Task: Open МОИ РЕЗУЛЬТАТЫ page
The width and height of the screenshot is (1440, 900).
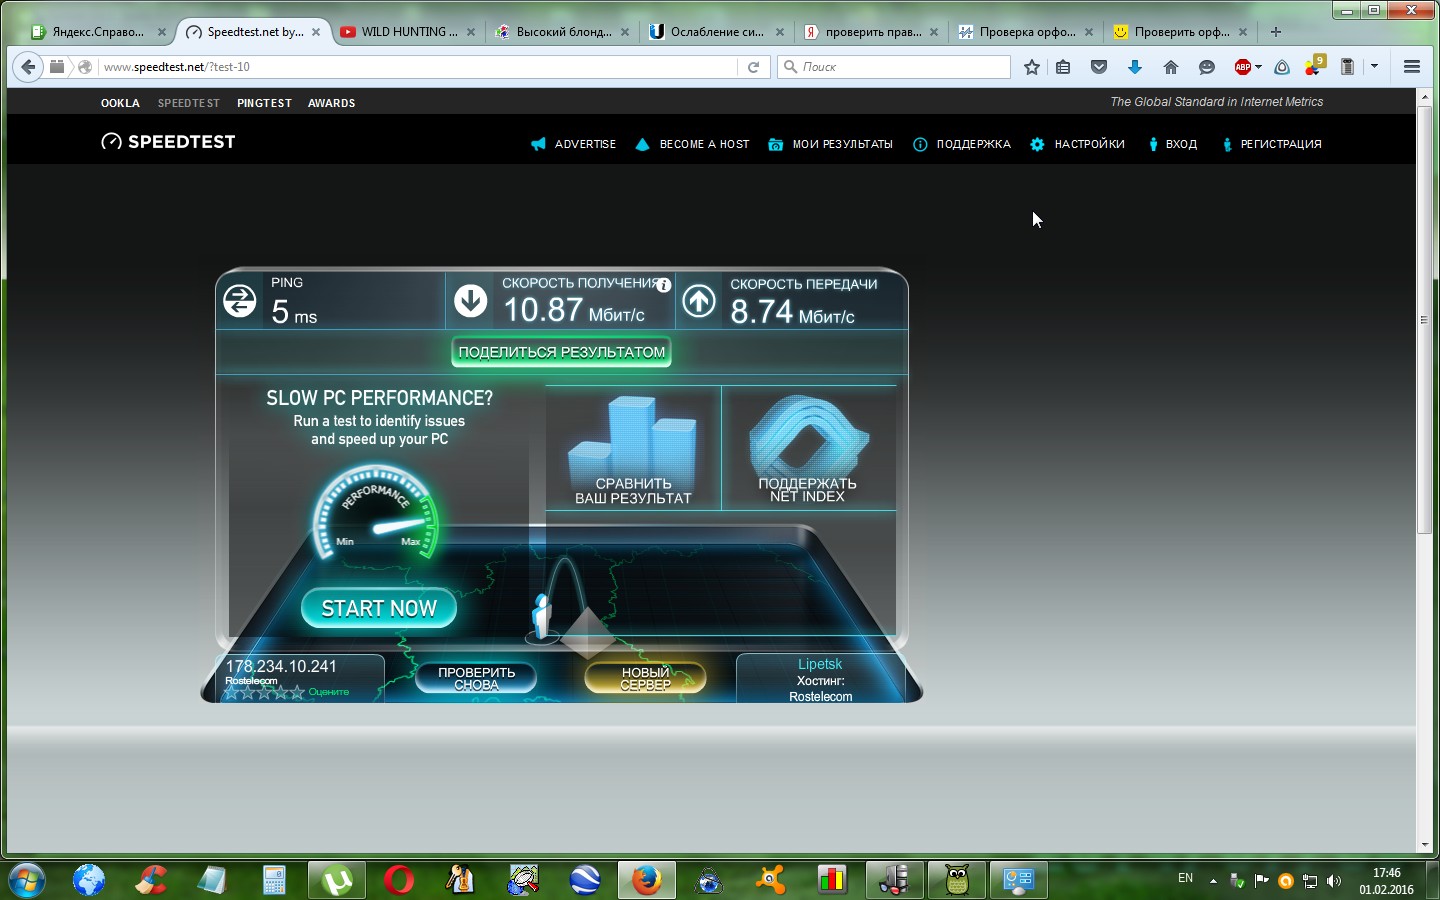Action: click(830, 144)
